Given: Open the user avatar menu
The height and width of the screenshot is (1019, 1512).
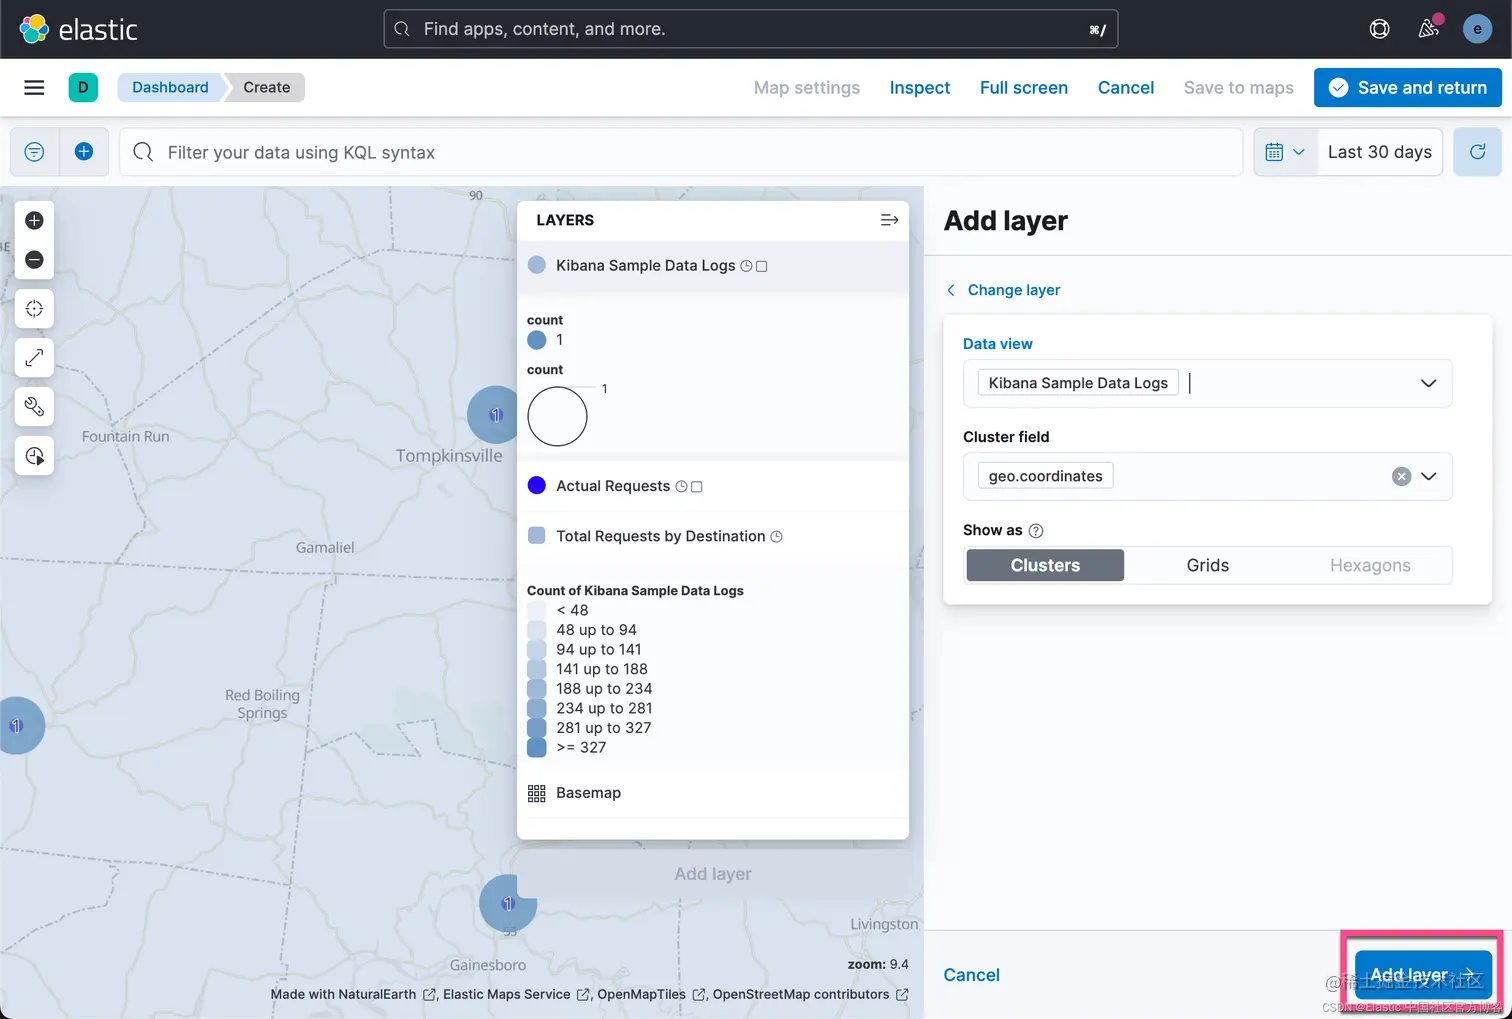Looking at the screenshot, I should 1477,29.
